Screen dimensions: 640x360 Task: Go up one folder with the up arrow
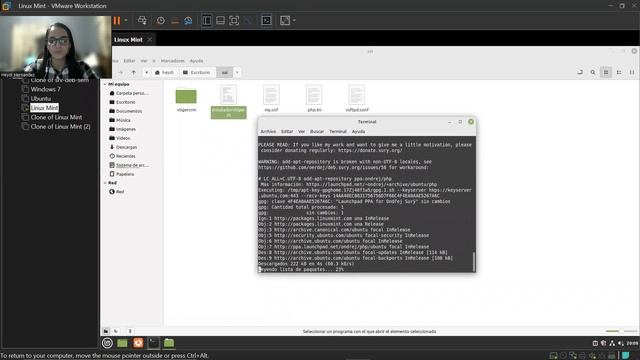(x=133, y=72)
